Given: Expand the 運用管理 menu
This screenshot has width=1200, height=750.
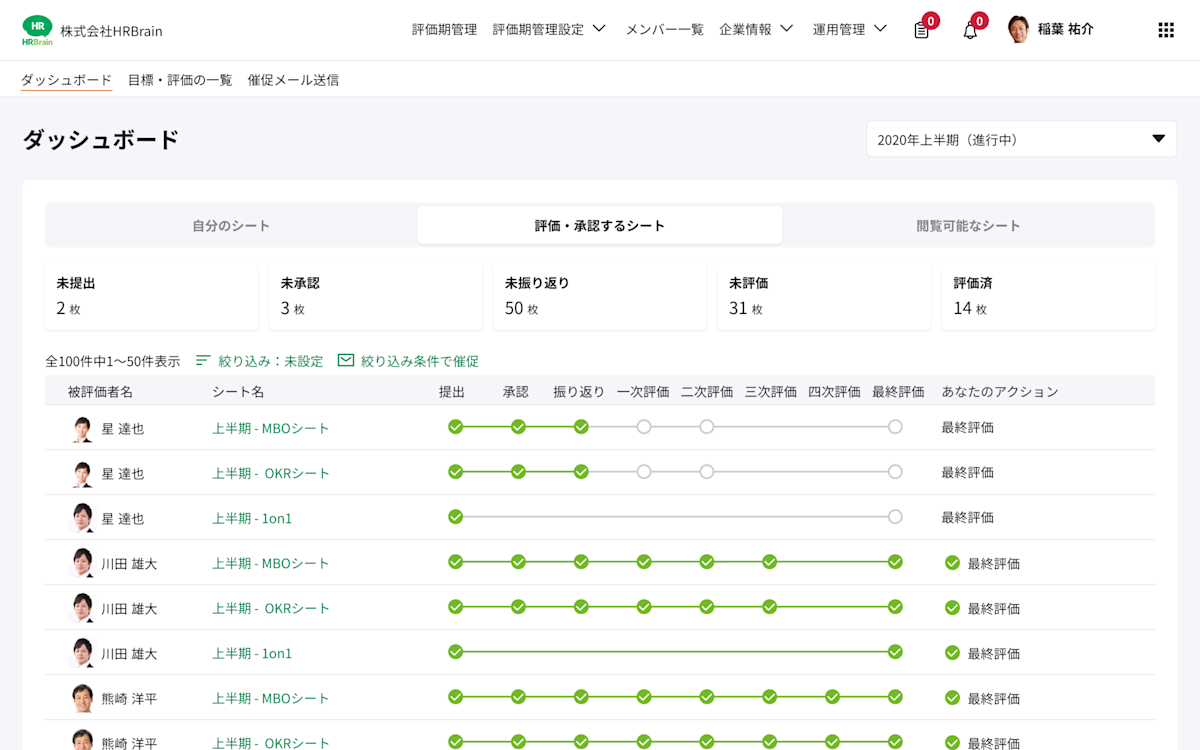Looking at the screenshot, I should [x=850, y=30].
